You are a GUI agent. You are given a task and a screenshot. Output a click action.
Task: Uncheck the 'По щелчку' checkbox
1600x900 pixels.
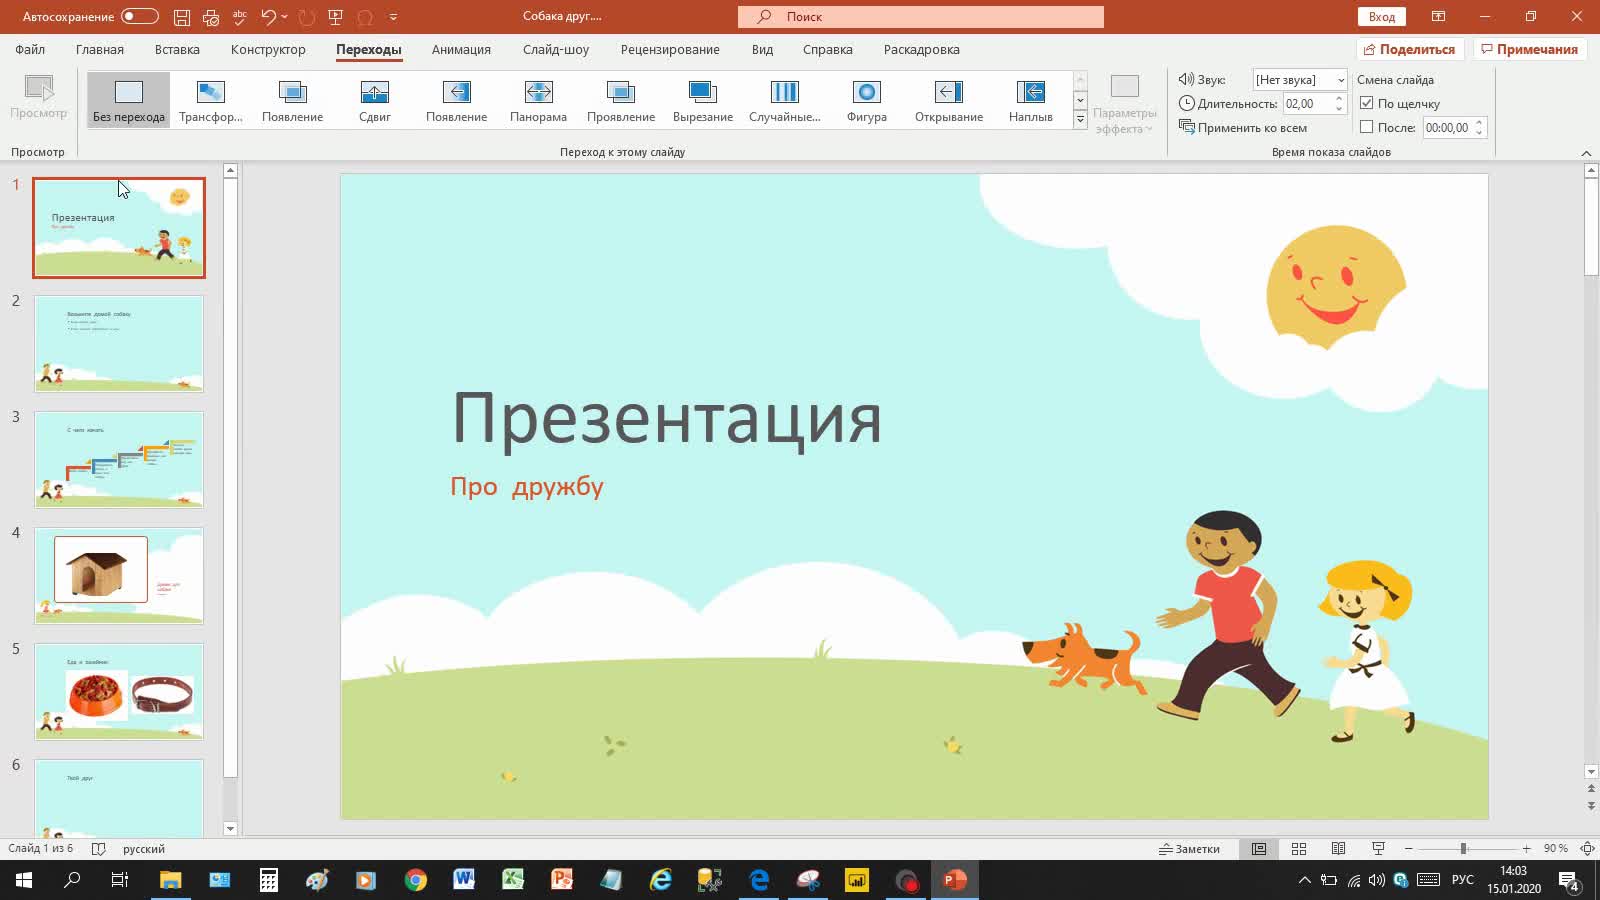pyautogui.click(x=1367, y=103)
